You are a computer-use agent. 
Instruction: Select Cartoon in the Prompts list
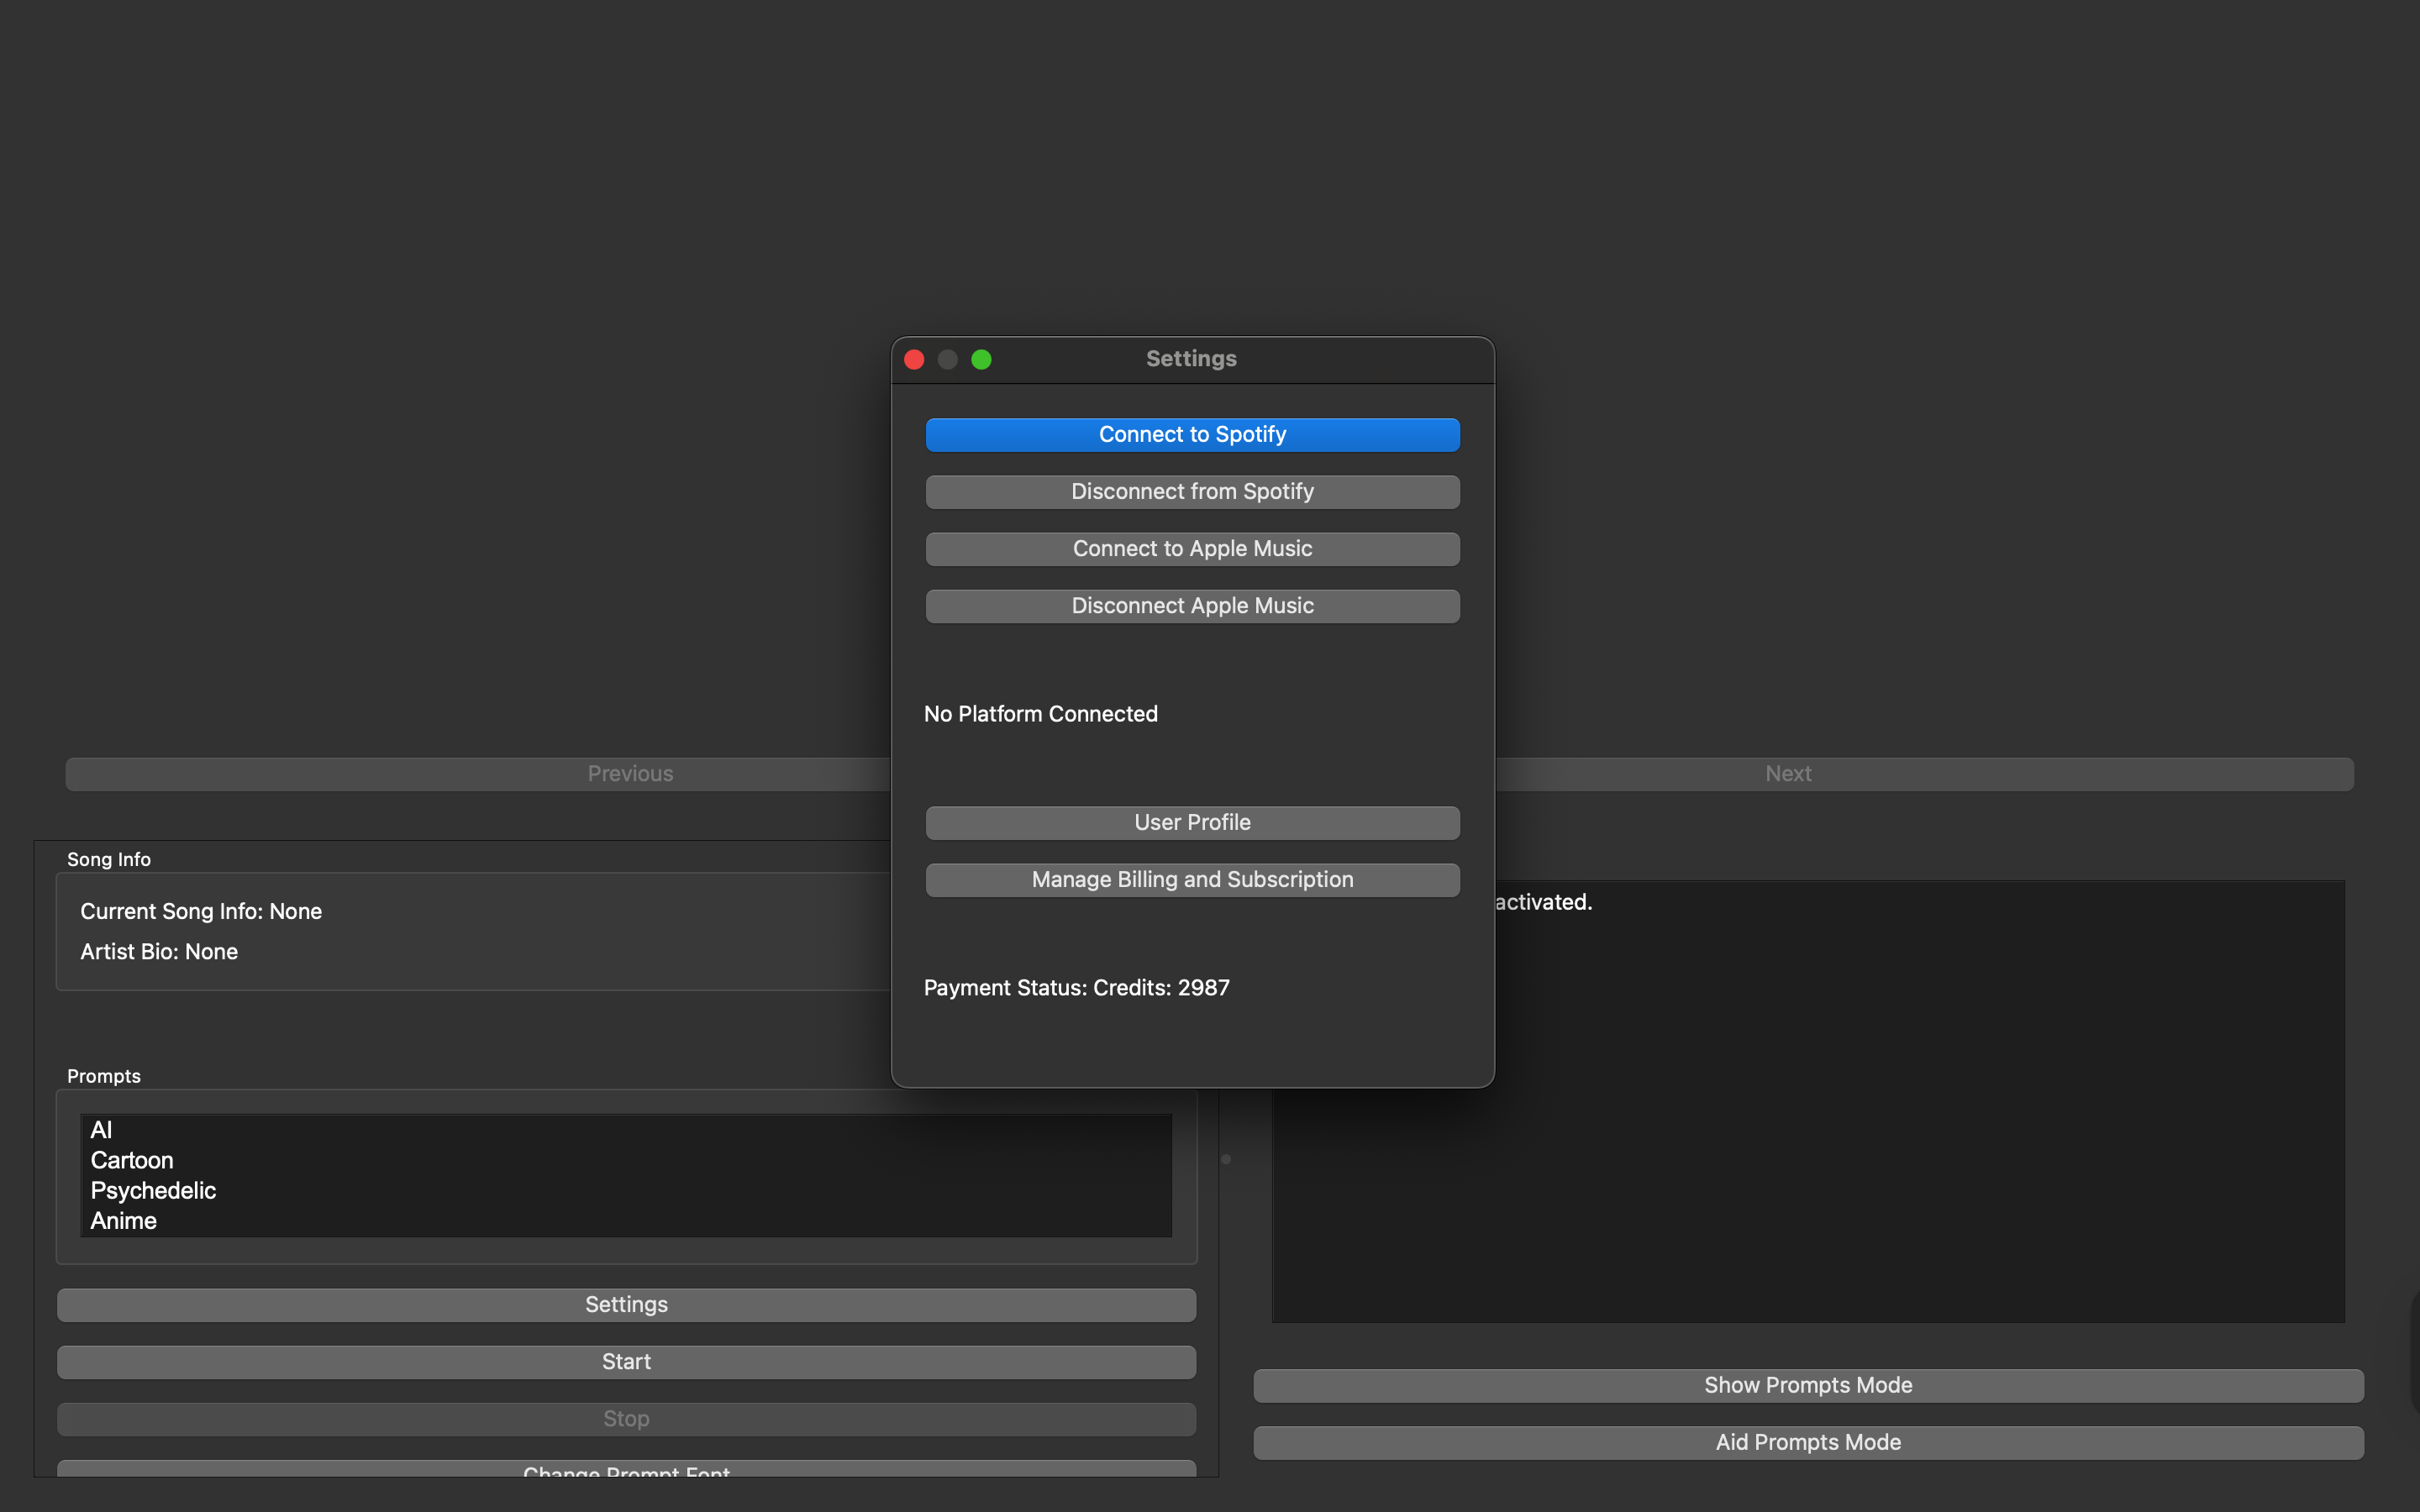click(132, 1160)
